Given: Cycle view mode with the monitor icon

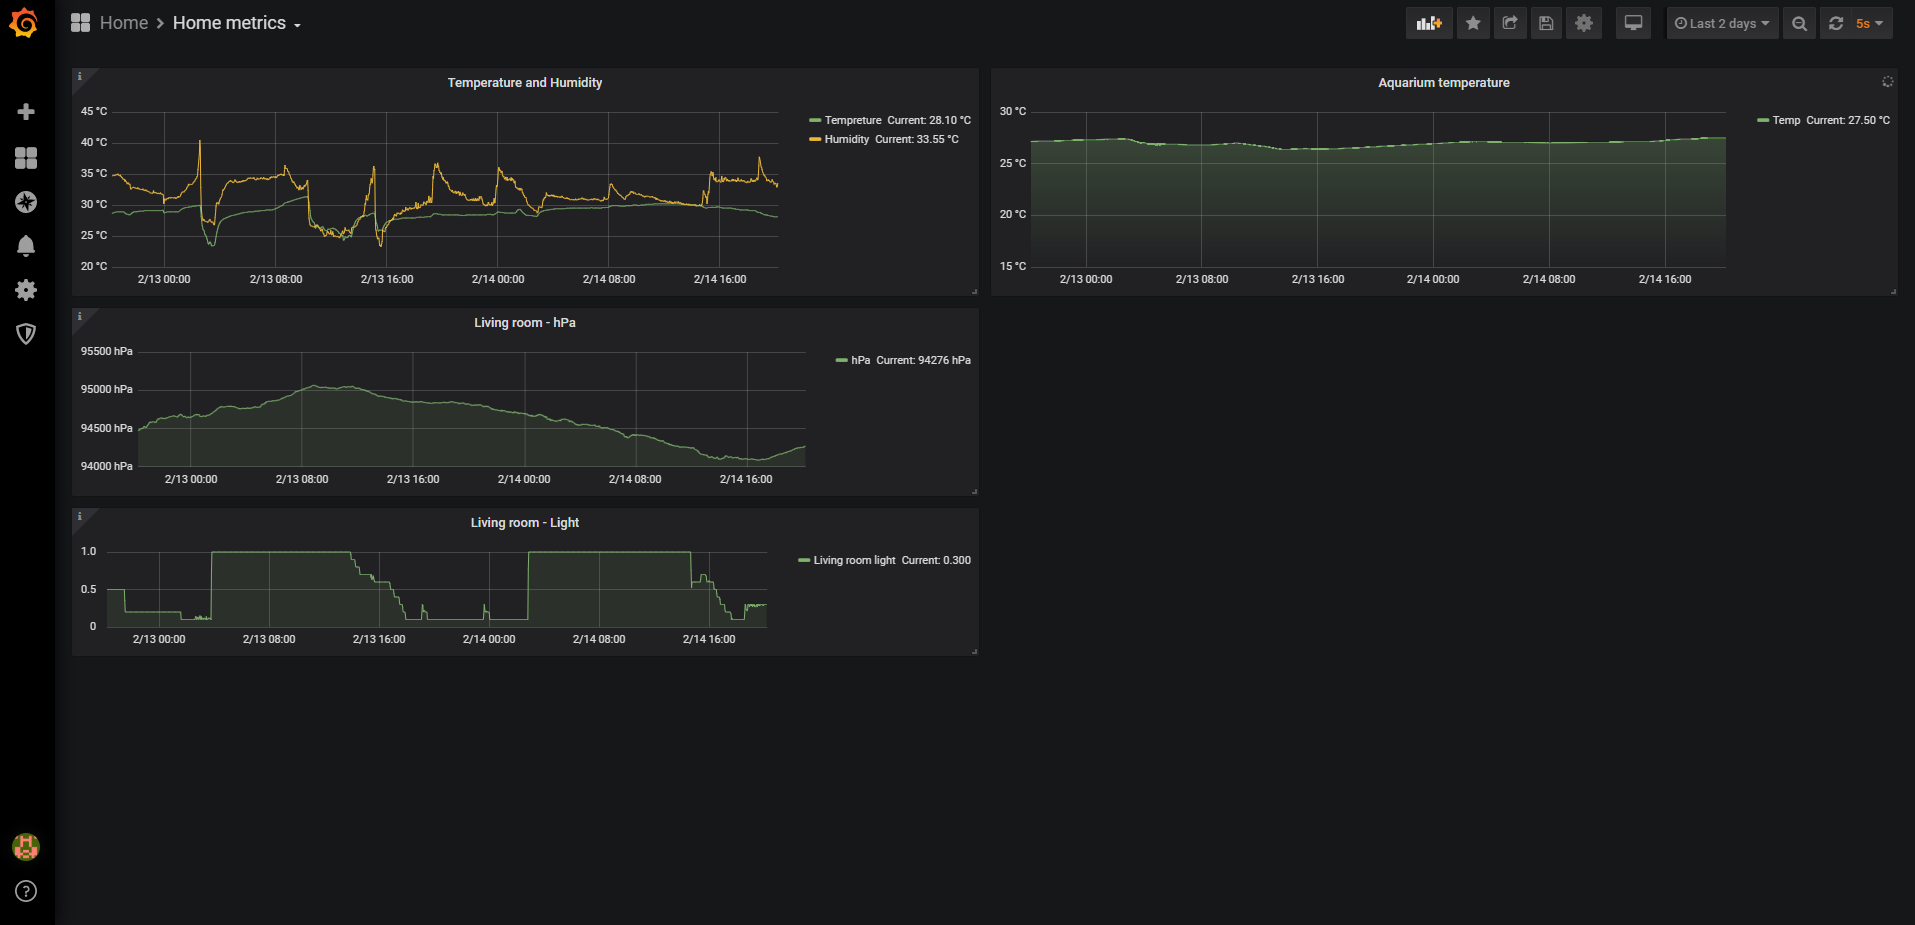Looking at the screenshot, I should [1633, 23].
